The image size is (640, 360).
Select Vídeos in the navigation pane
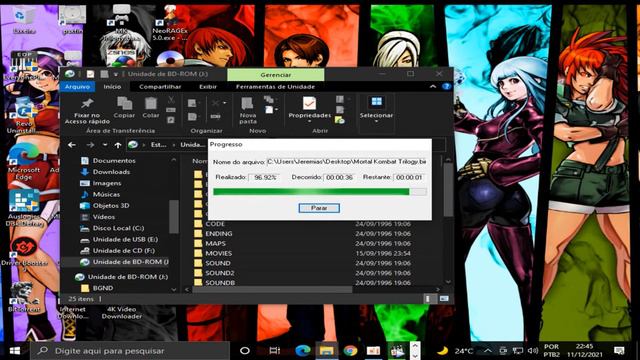pos(104,217)
